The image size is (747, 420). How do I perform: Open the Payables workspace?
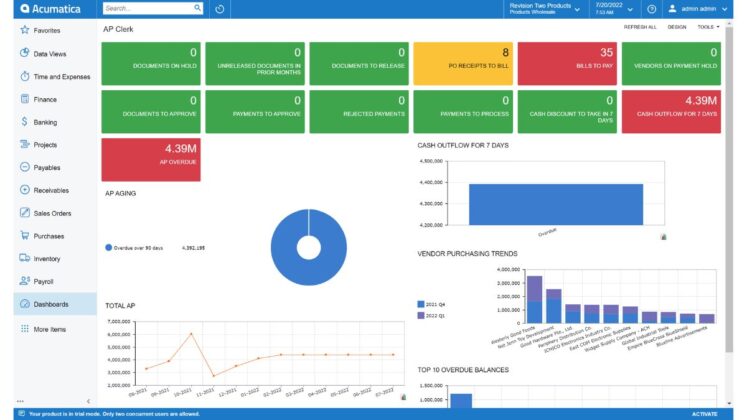click(47, 167)
